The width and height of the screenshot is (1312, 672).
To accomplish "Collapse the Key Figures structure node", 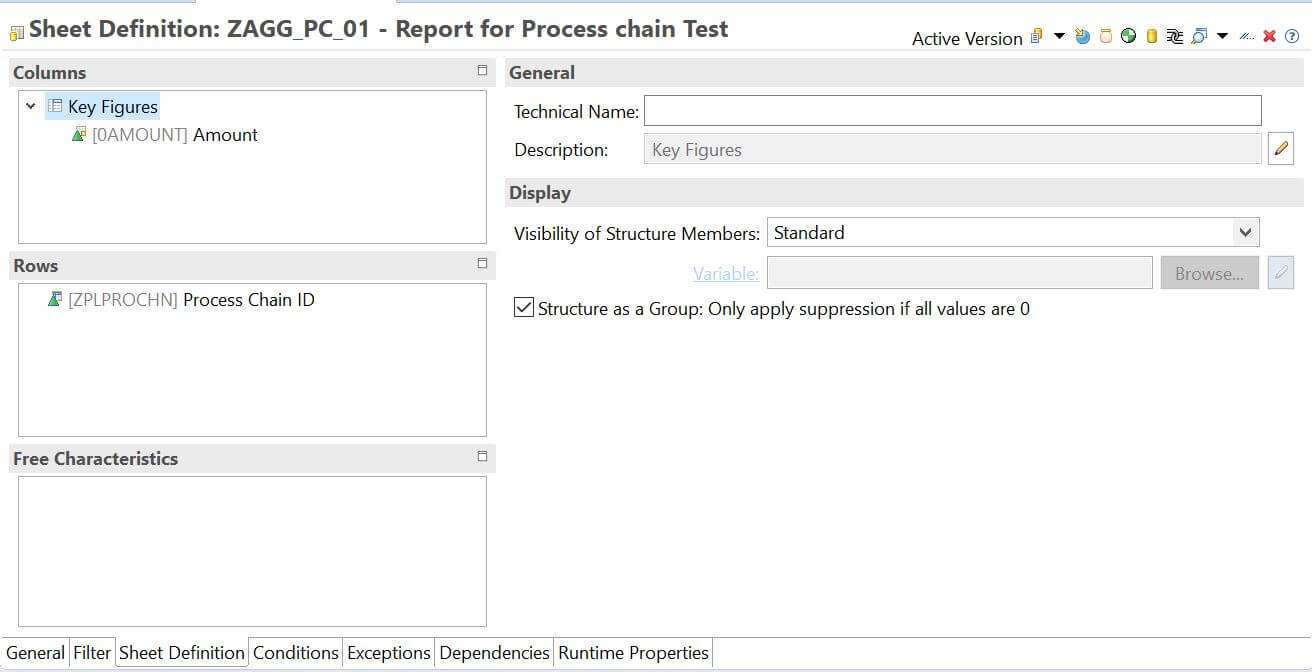I will pos(30,106).
